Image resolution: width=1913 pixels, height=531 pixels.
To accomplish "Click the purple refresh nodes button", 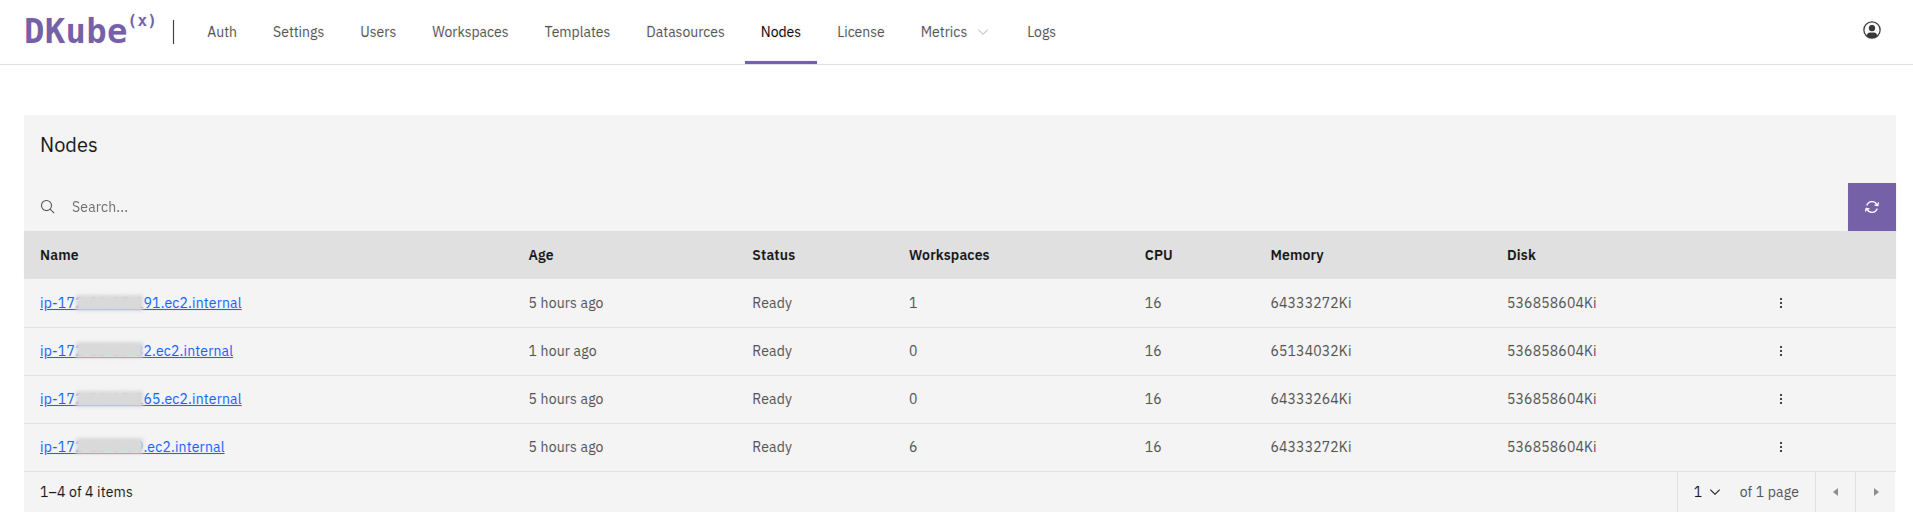I will pos(1871,207).
